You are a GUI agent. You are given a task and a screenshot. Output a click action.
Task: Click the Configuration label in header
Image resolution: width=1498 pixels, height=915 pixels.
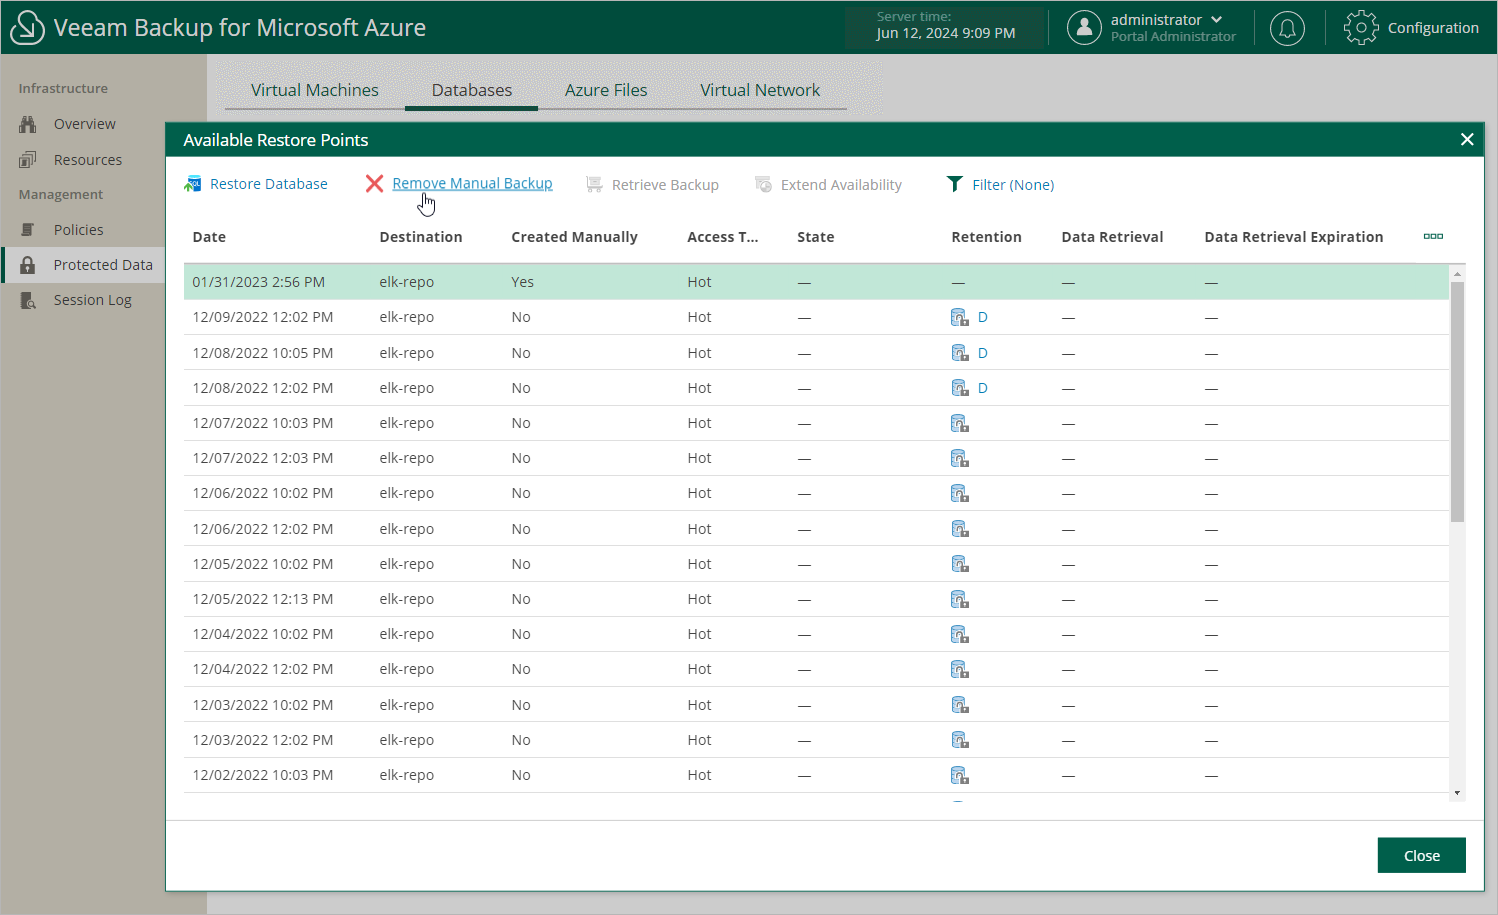[1433, 28]
